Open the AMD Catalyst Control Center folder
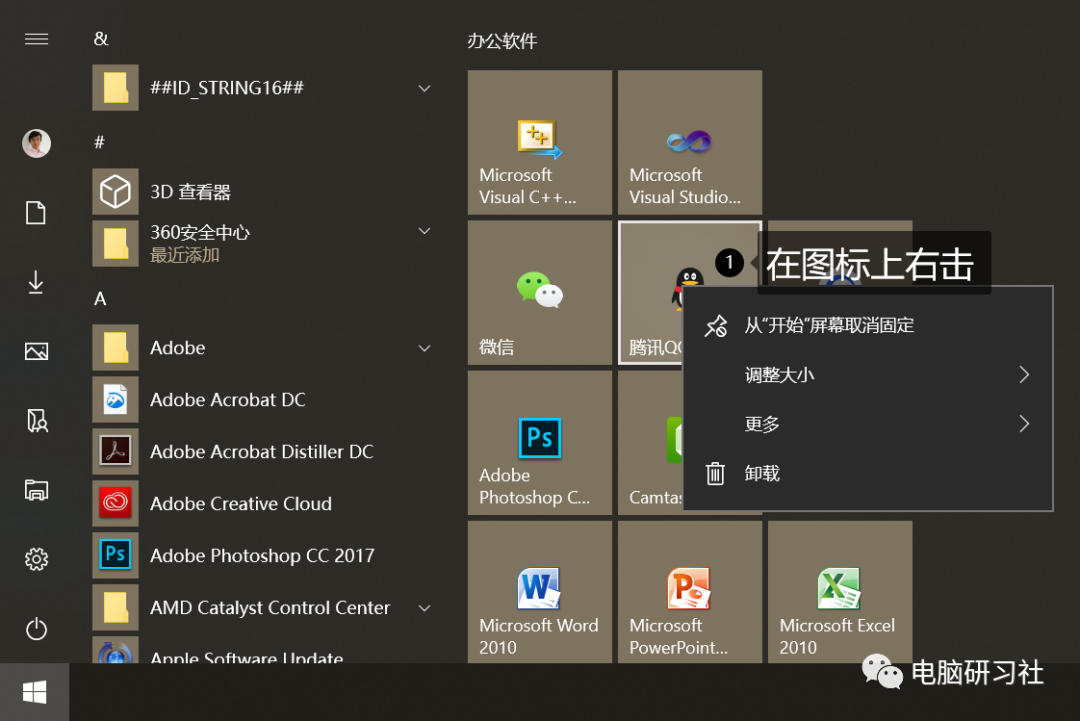 (x=265, y=607)
